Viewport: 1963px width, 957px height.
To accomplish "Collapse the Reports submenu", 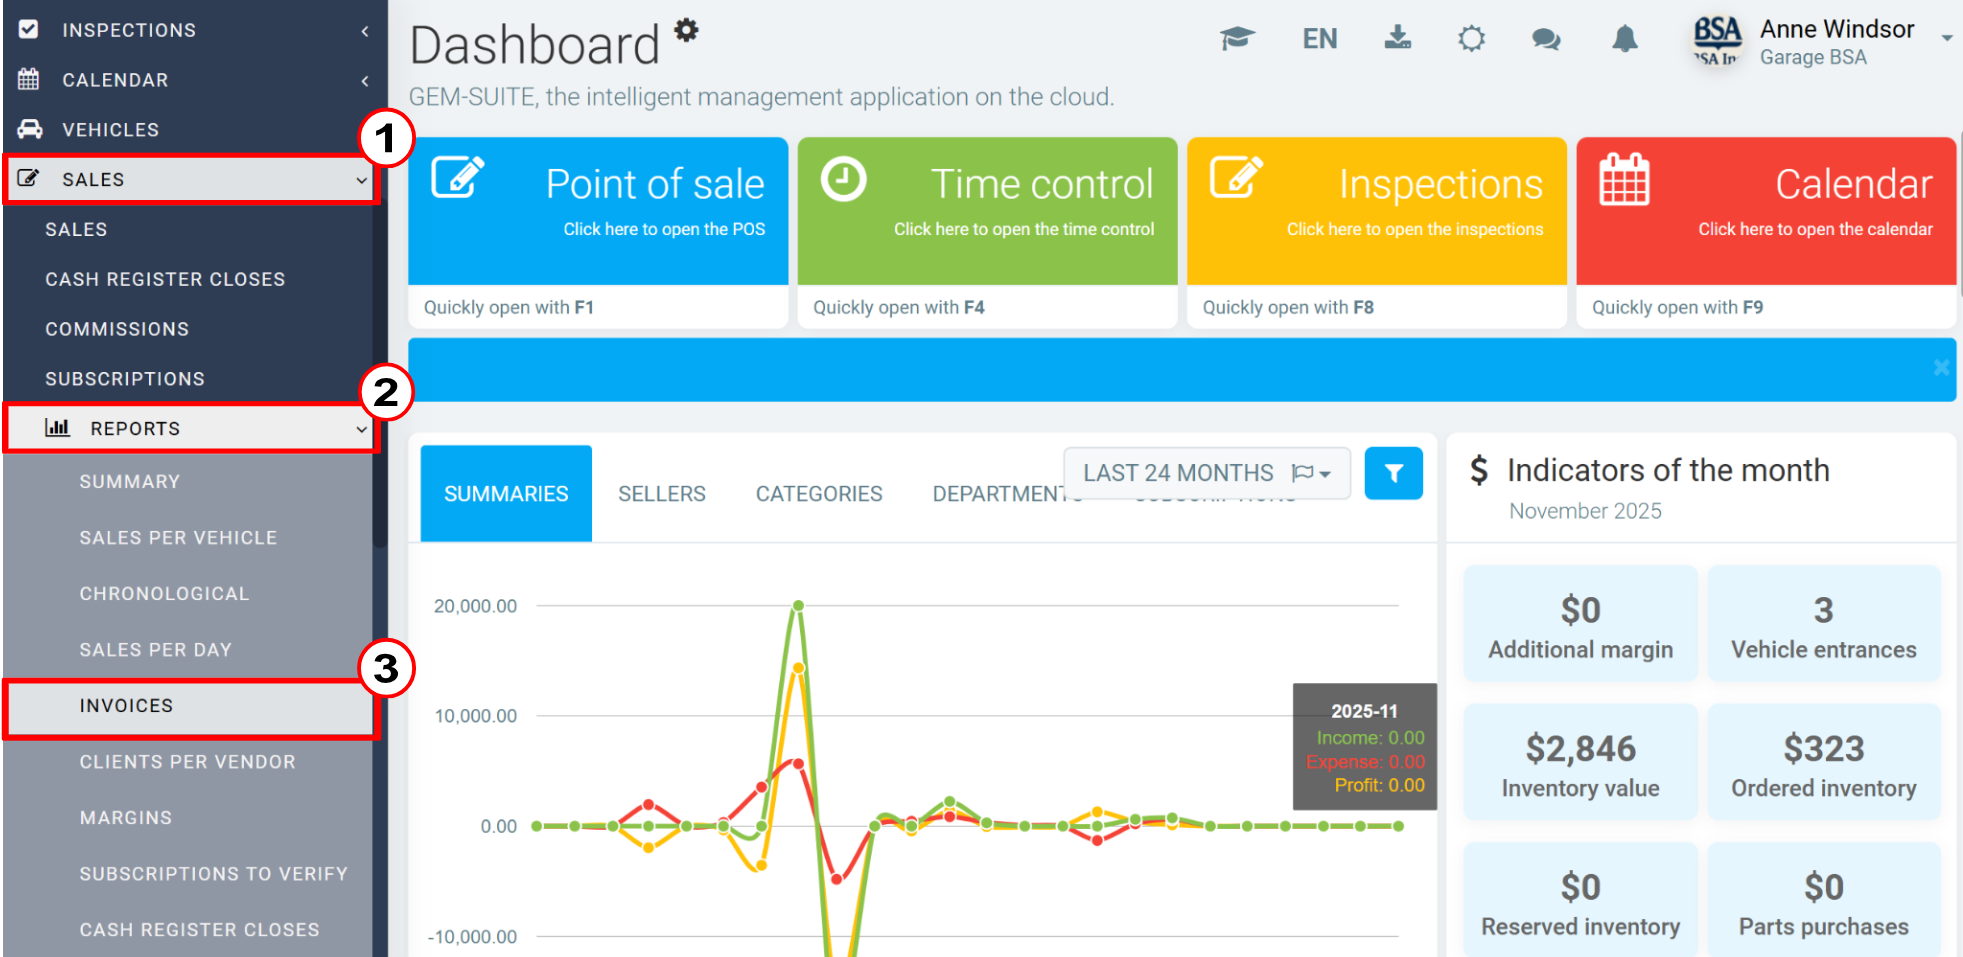I will click(191, 428).
